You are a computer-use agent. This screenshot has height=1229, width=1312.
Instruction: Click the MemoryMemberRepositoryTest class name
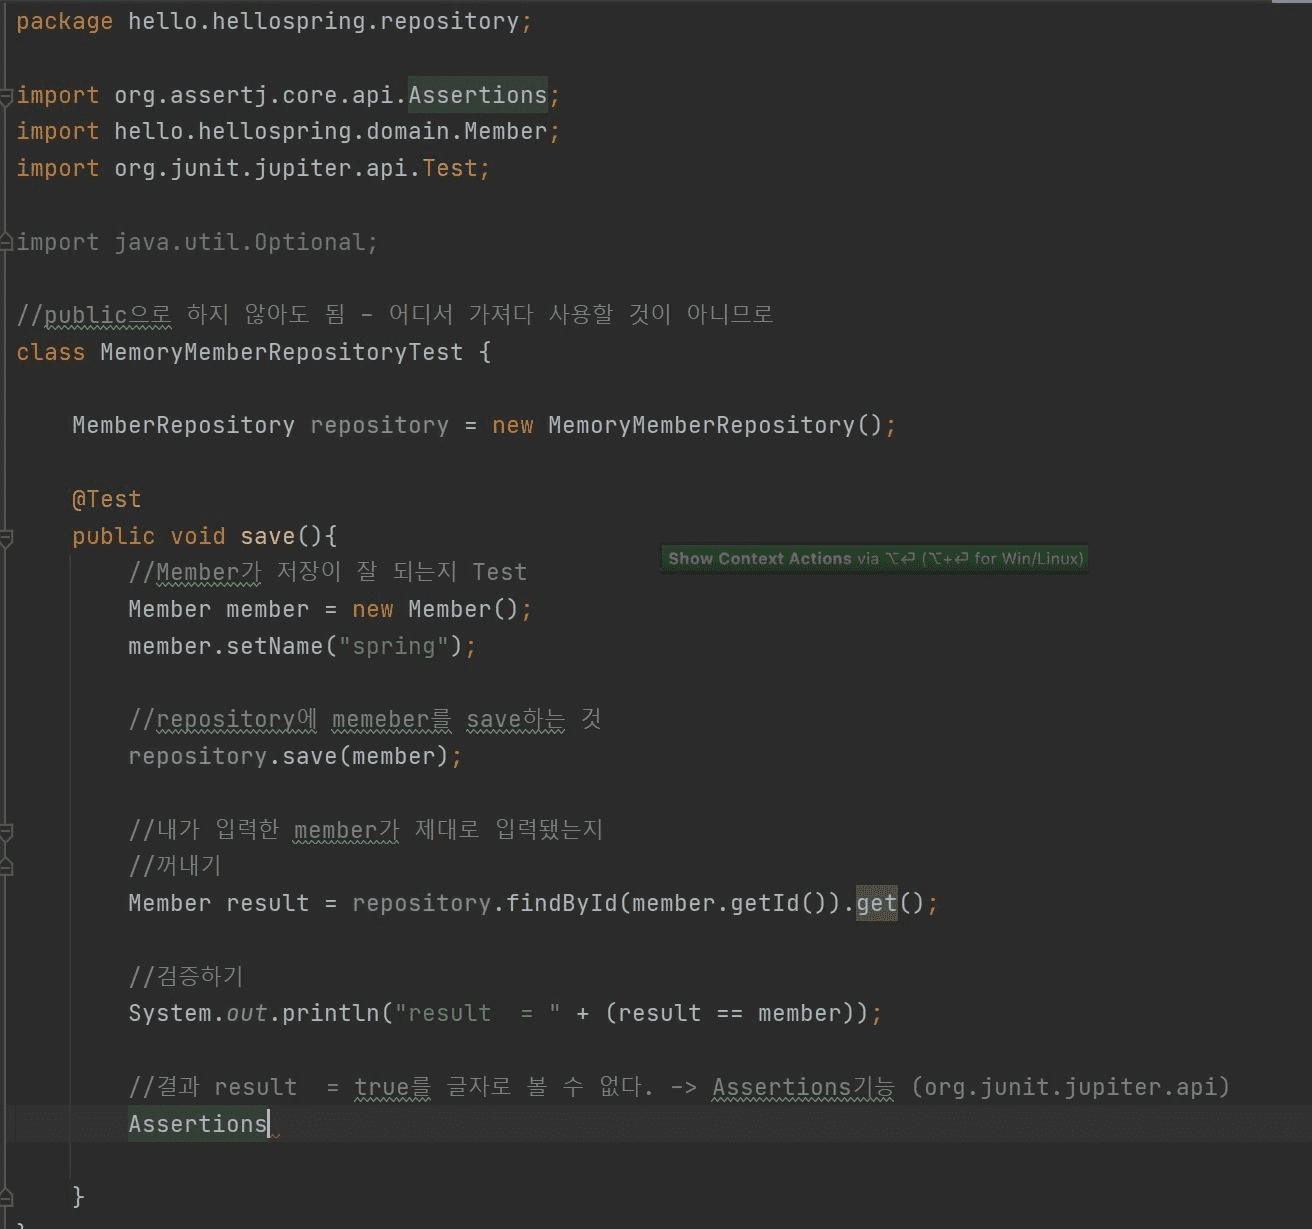point(281,352)
